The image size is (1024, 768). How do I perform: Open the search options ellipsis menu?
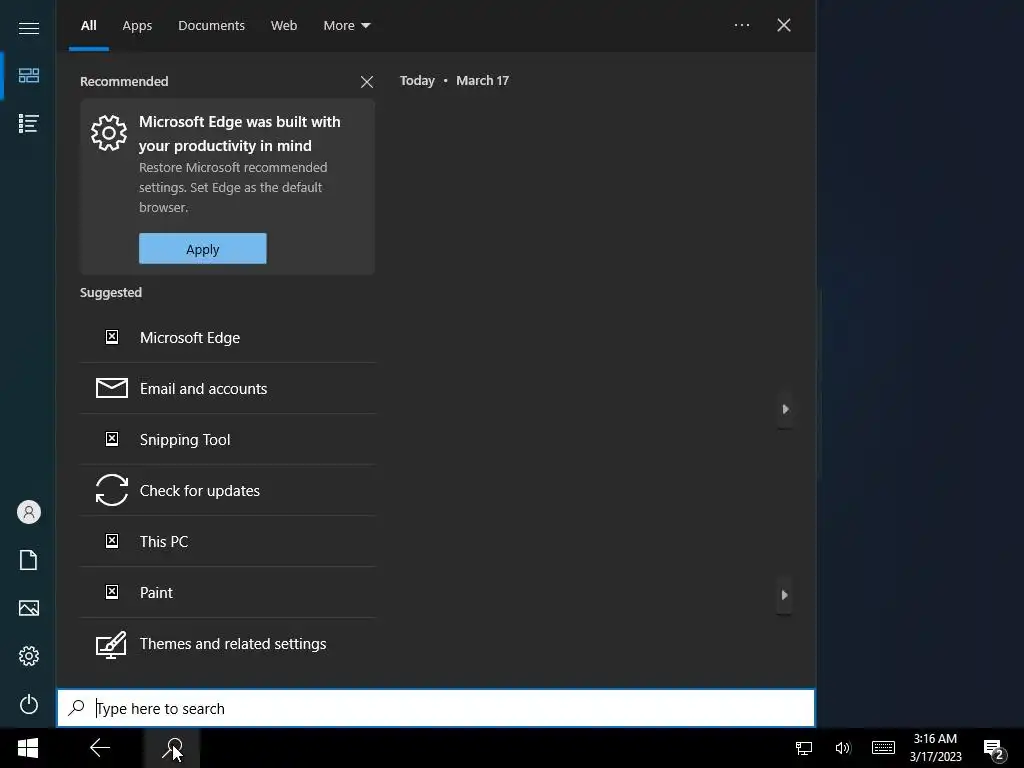(742, 25)
